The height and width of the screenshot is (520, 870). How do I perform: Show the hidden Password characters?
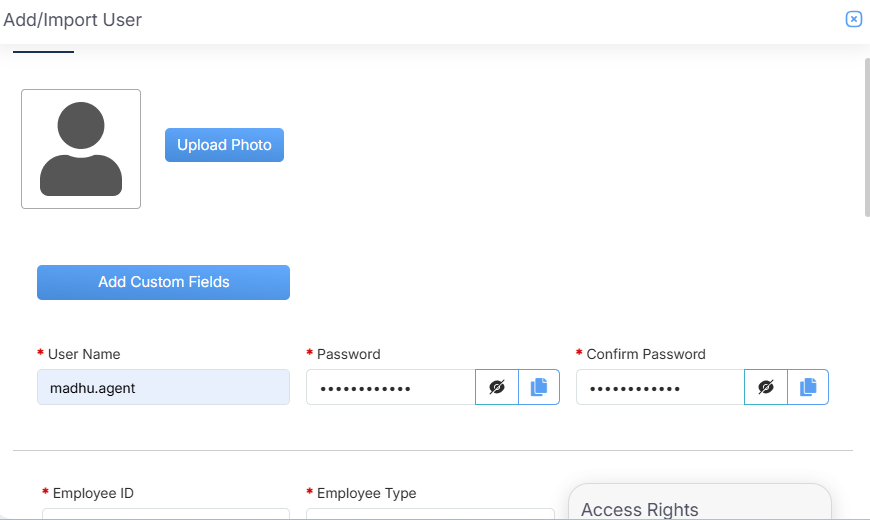coord(497,387)
